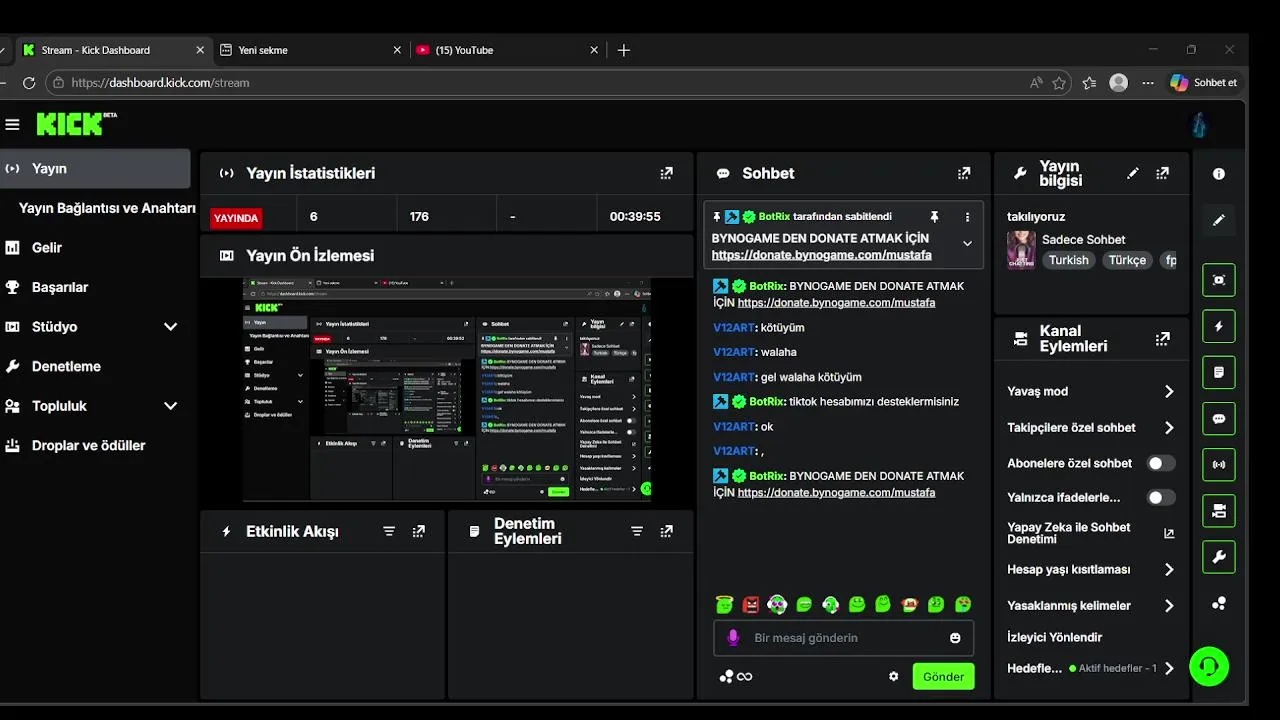
Task: Switch to the Yeni sekme browser tab
Action: [x=310, y=50]
